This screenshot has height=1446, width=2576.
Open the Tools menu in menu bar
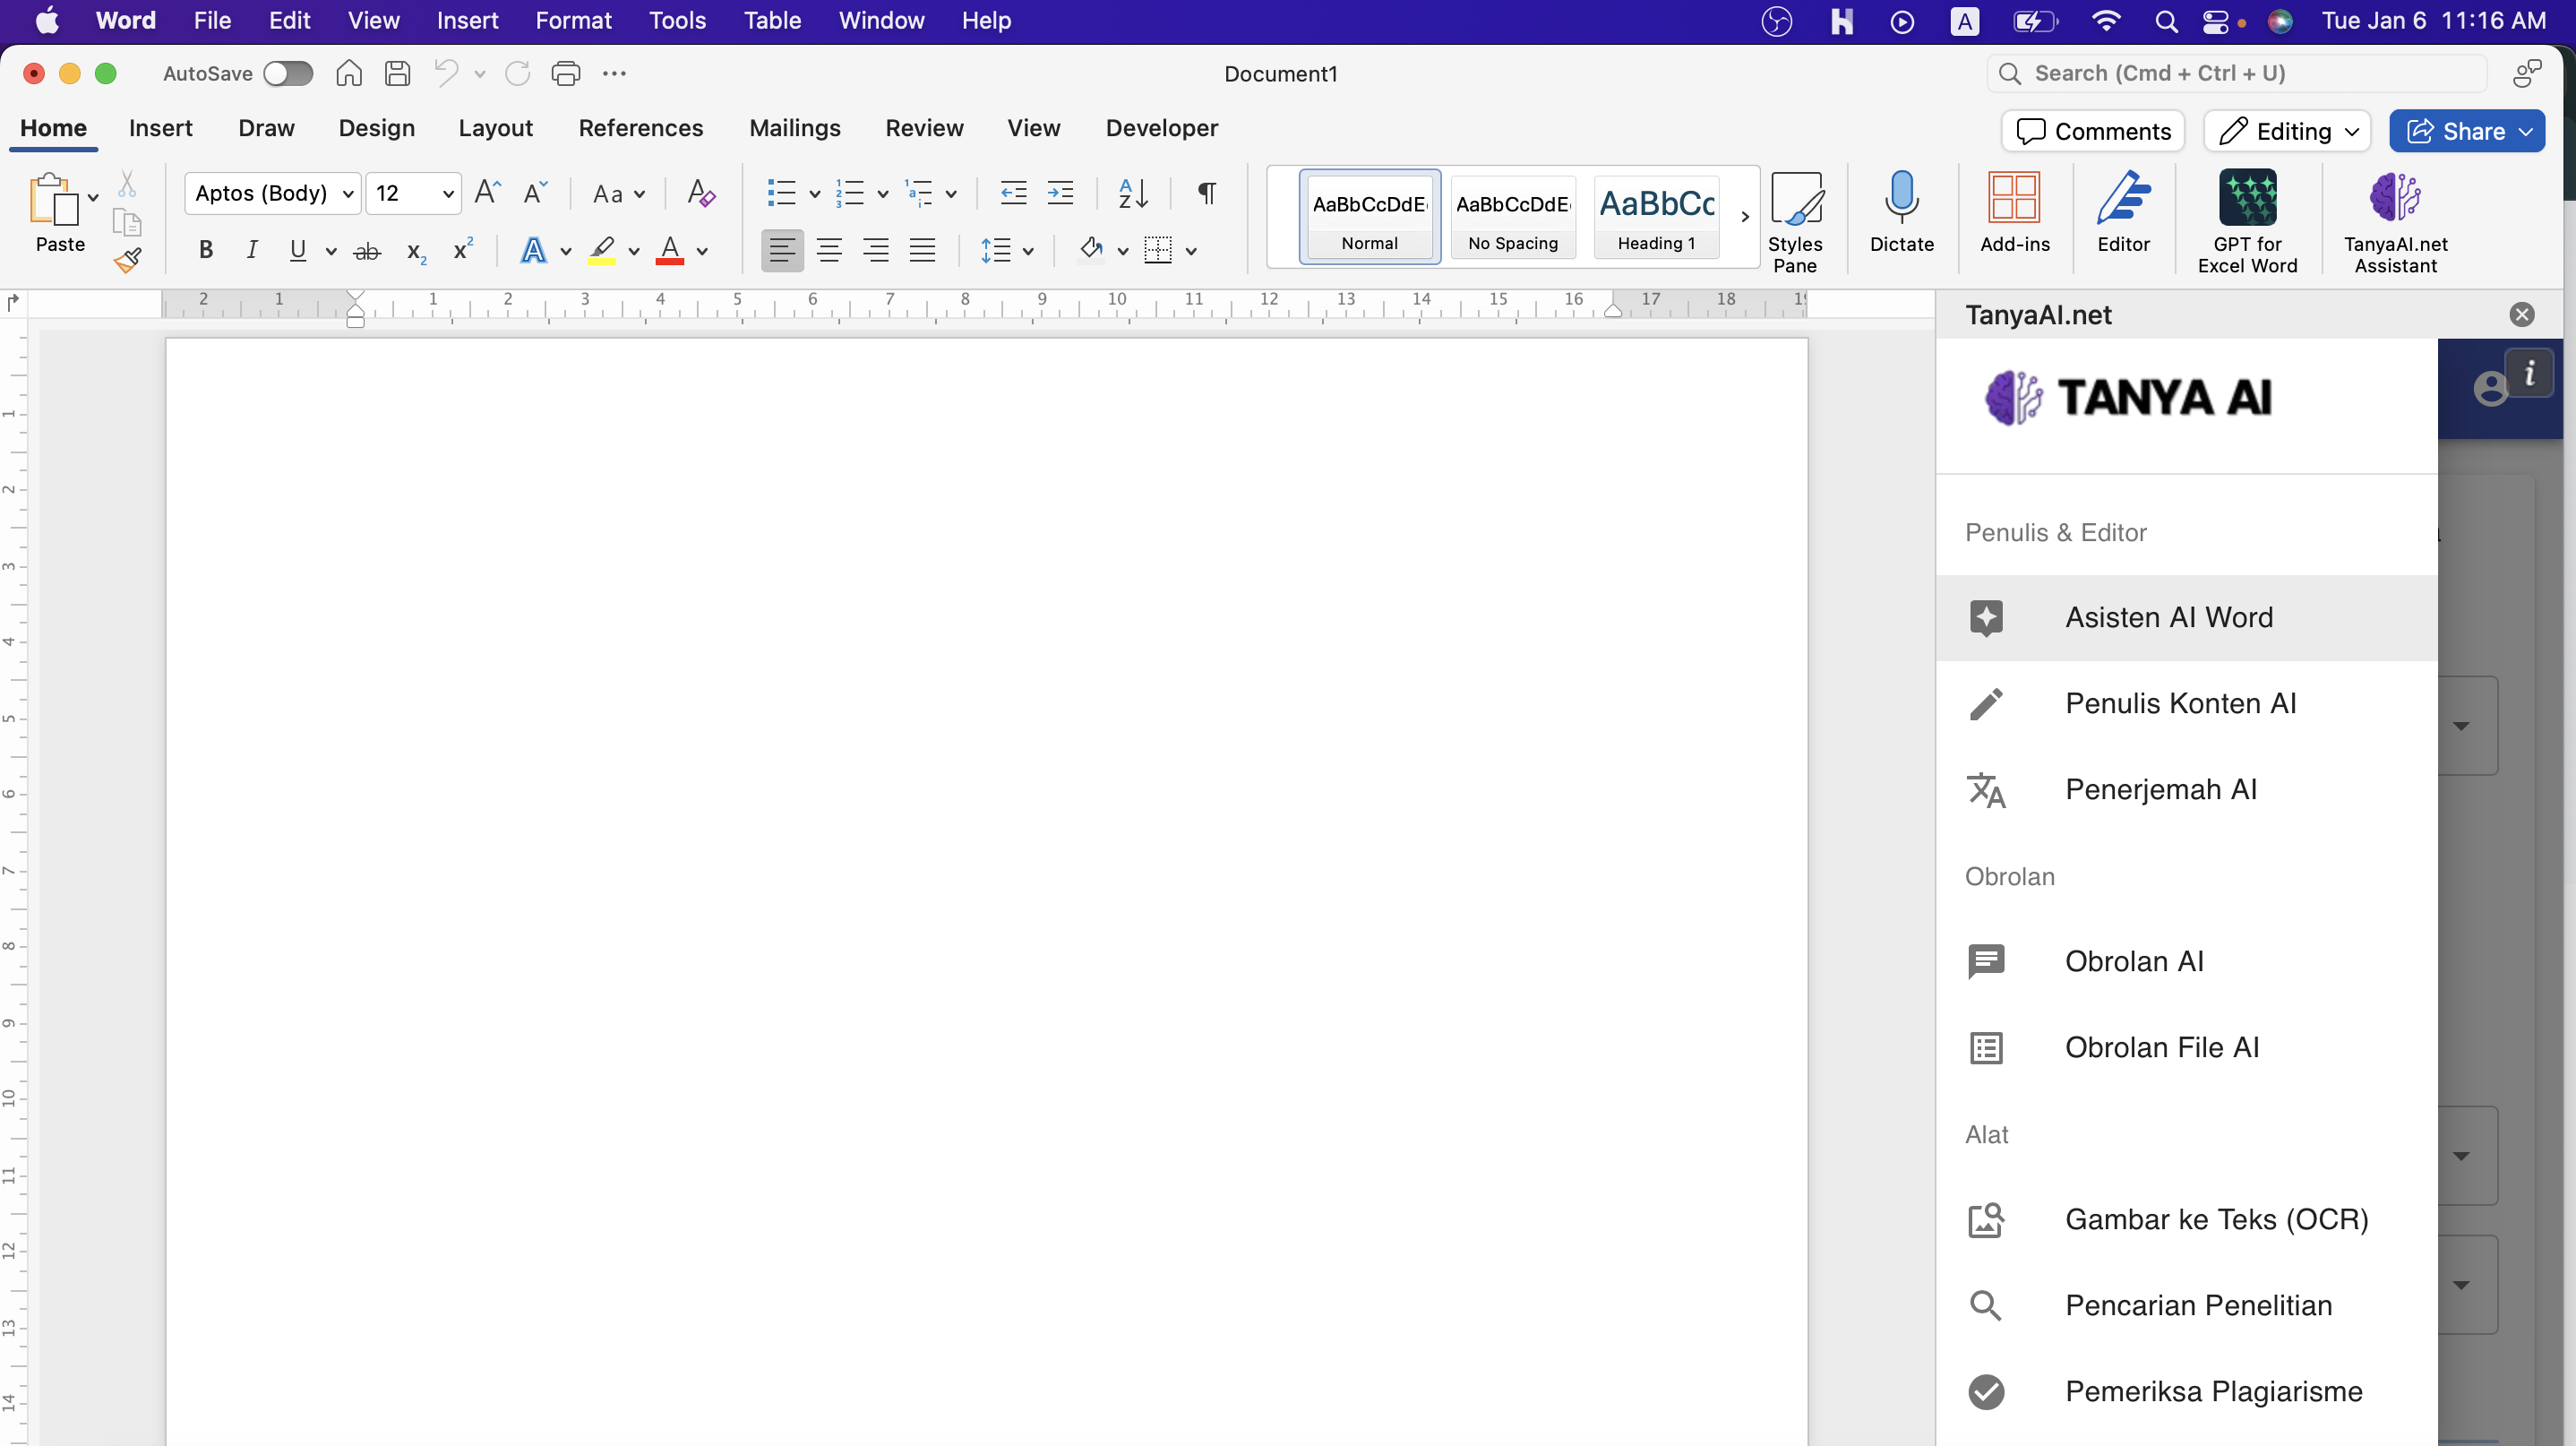click(677, 20)
